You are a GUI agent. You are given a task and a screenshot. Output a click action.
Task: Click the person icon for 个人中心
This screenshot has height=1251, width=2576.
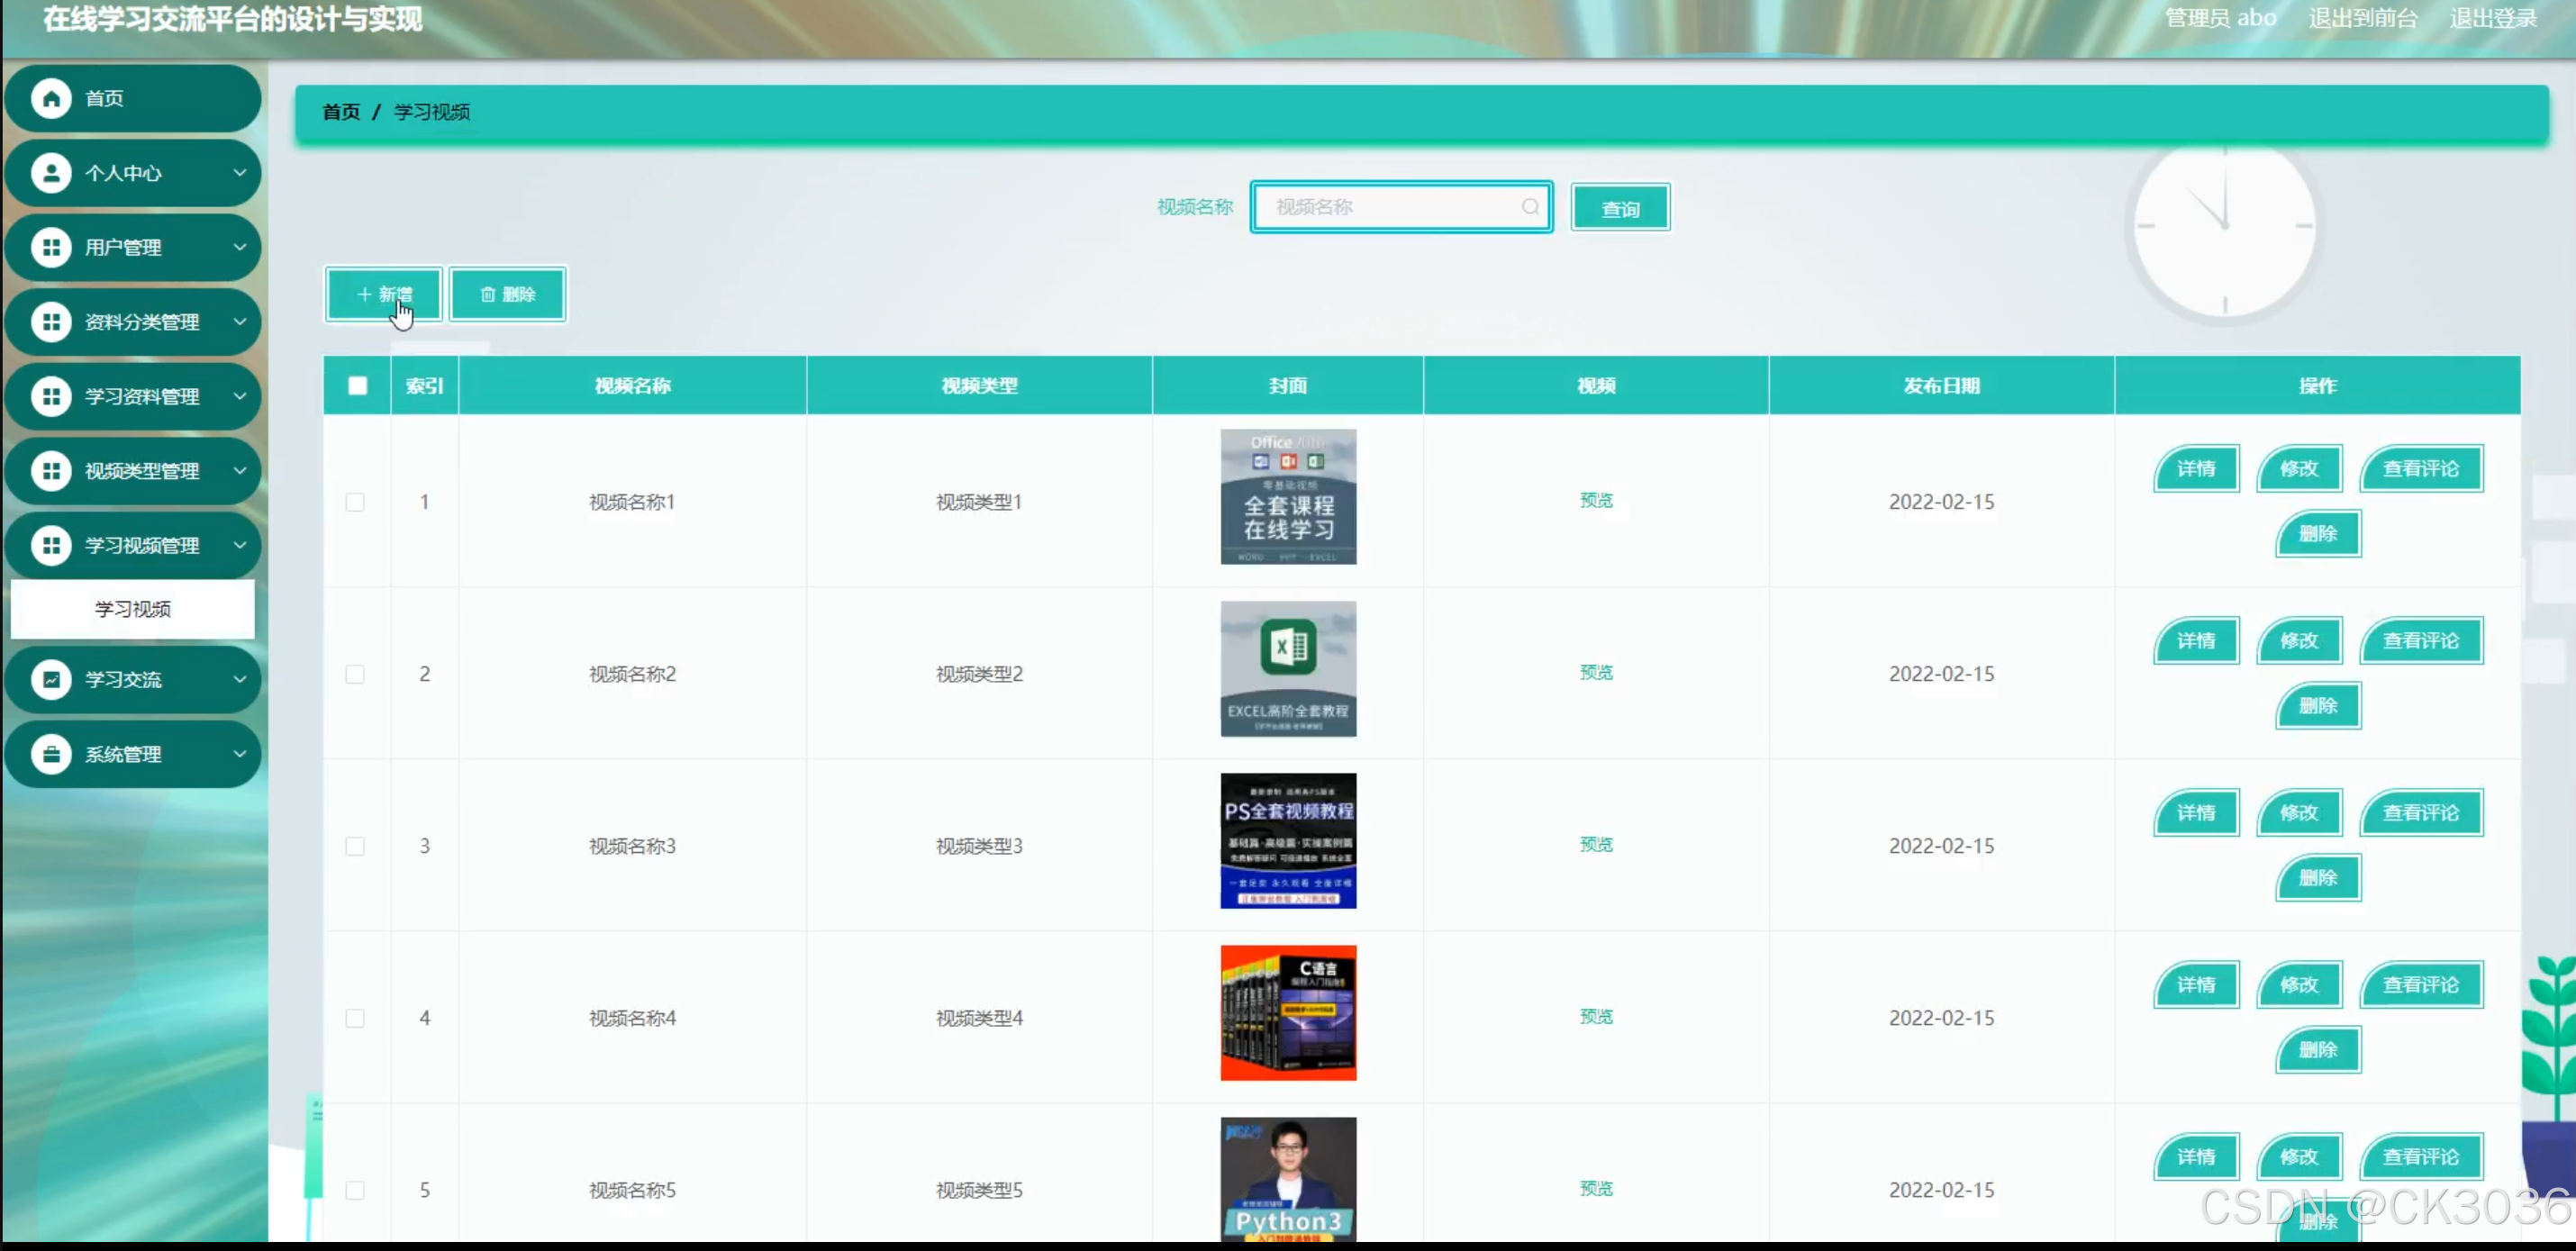click(51, 173)
